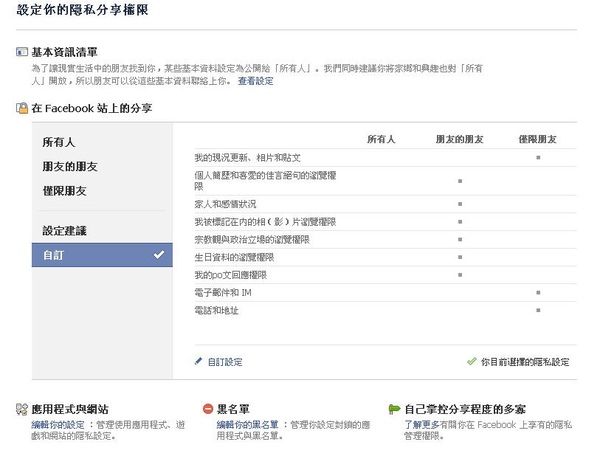
Task: Click the 自訂設定 link below the table
Action: pyautogui.click(x=225, y=362)
